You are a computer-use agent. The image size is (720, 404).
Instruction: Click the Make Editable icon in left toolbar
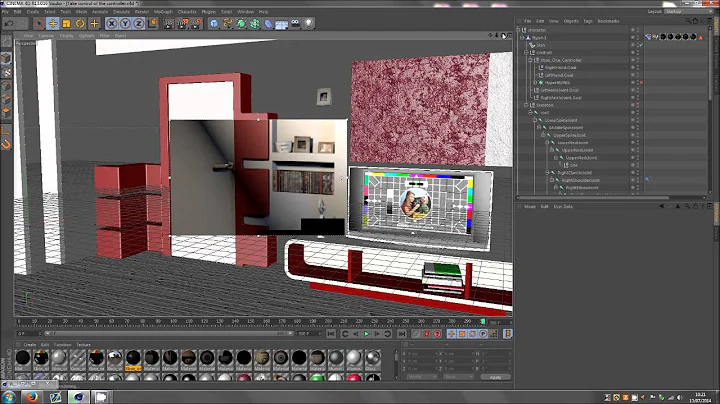6,42
